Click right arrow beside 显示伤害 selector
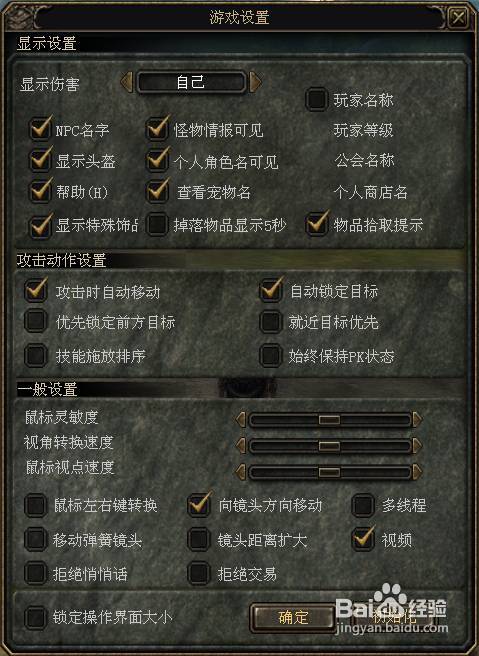 pos(255,82)
